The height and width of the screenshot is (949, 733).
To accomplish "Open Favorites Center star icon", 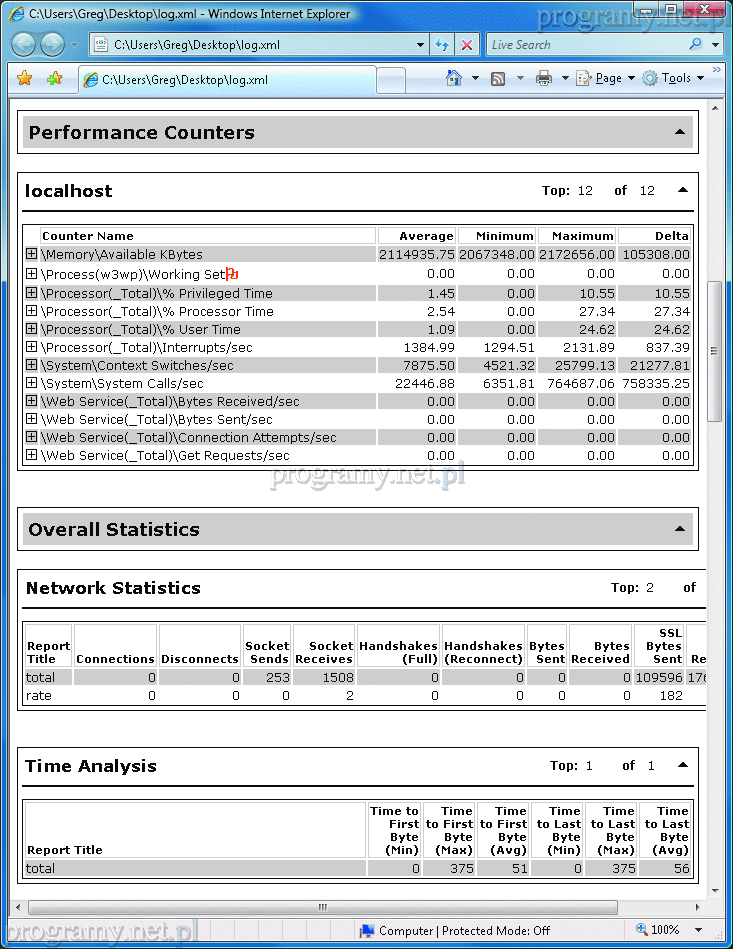I will coord(25,79).
